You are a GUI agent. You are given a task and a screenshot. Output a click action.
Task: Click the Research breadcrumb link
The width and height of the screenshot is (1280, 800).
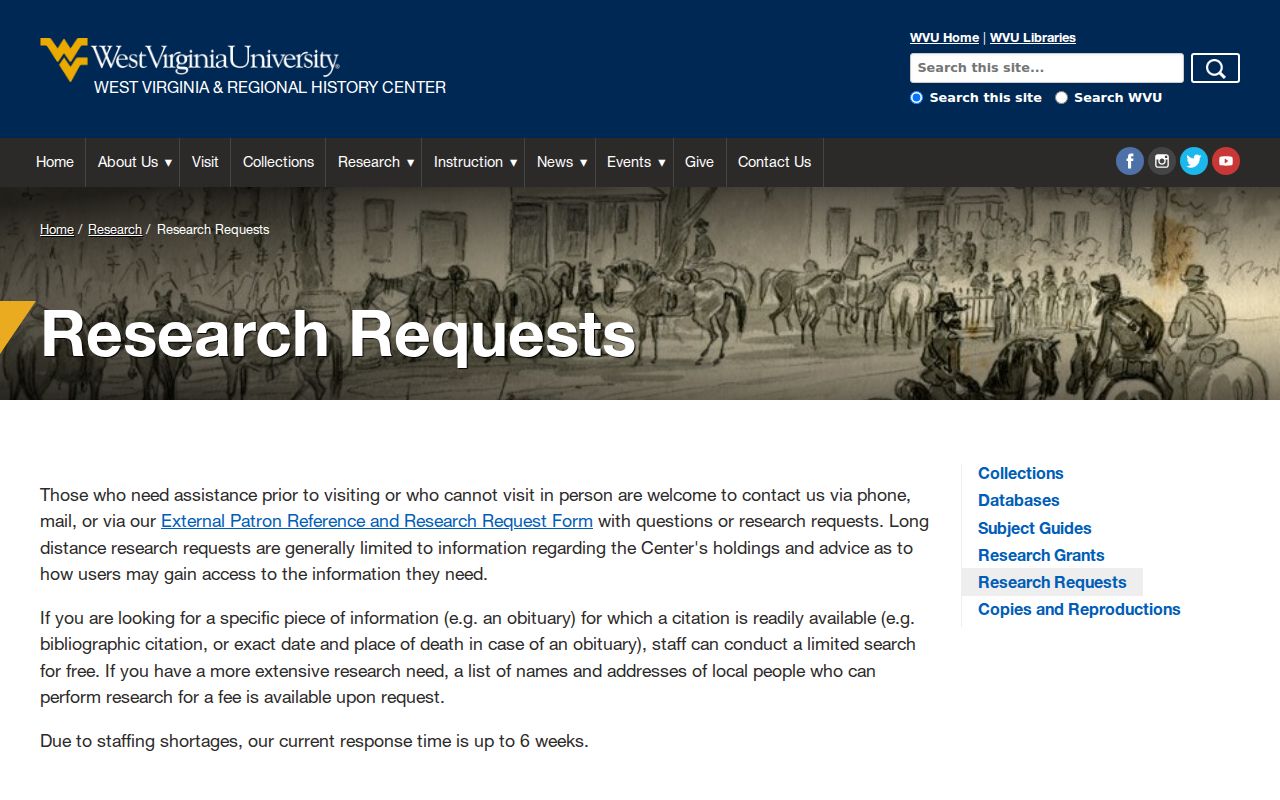click(115, 229)
